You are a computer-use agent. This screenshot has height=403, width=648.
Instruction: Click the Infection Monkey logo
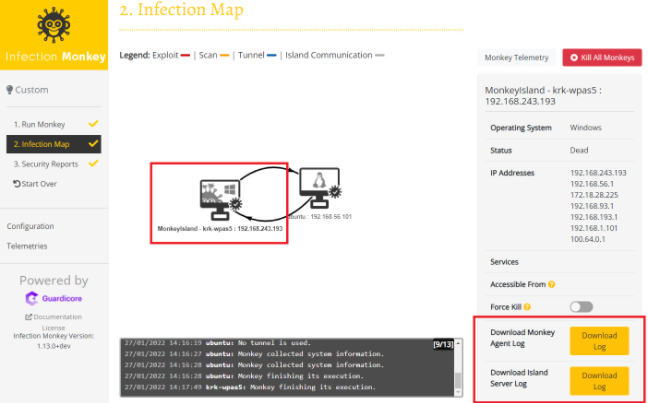point(54,35)
